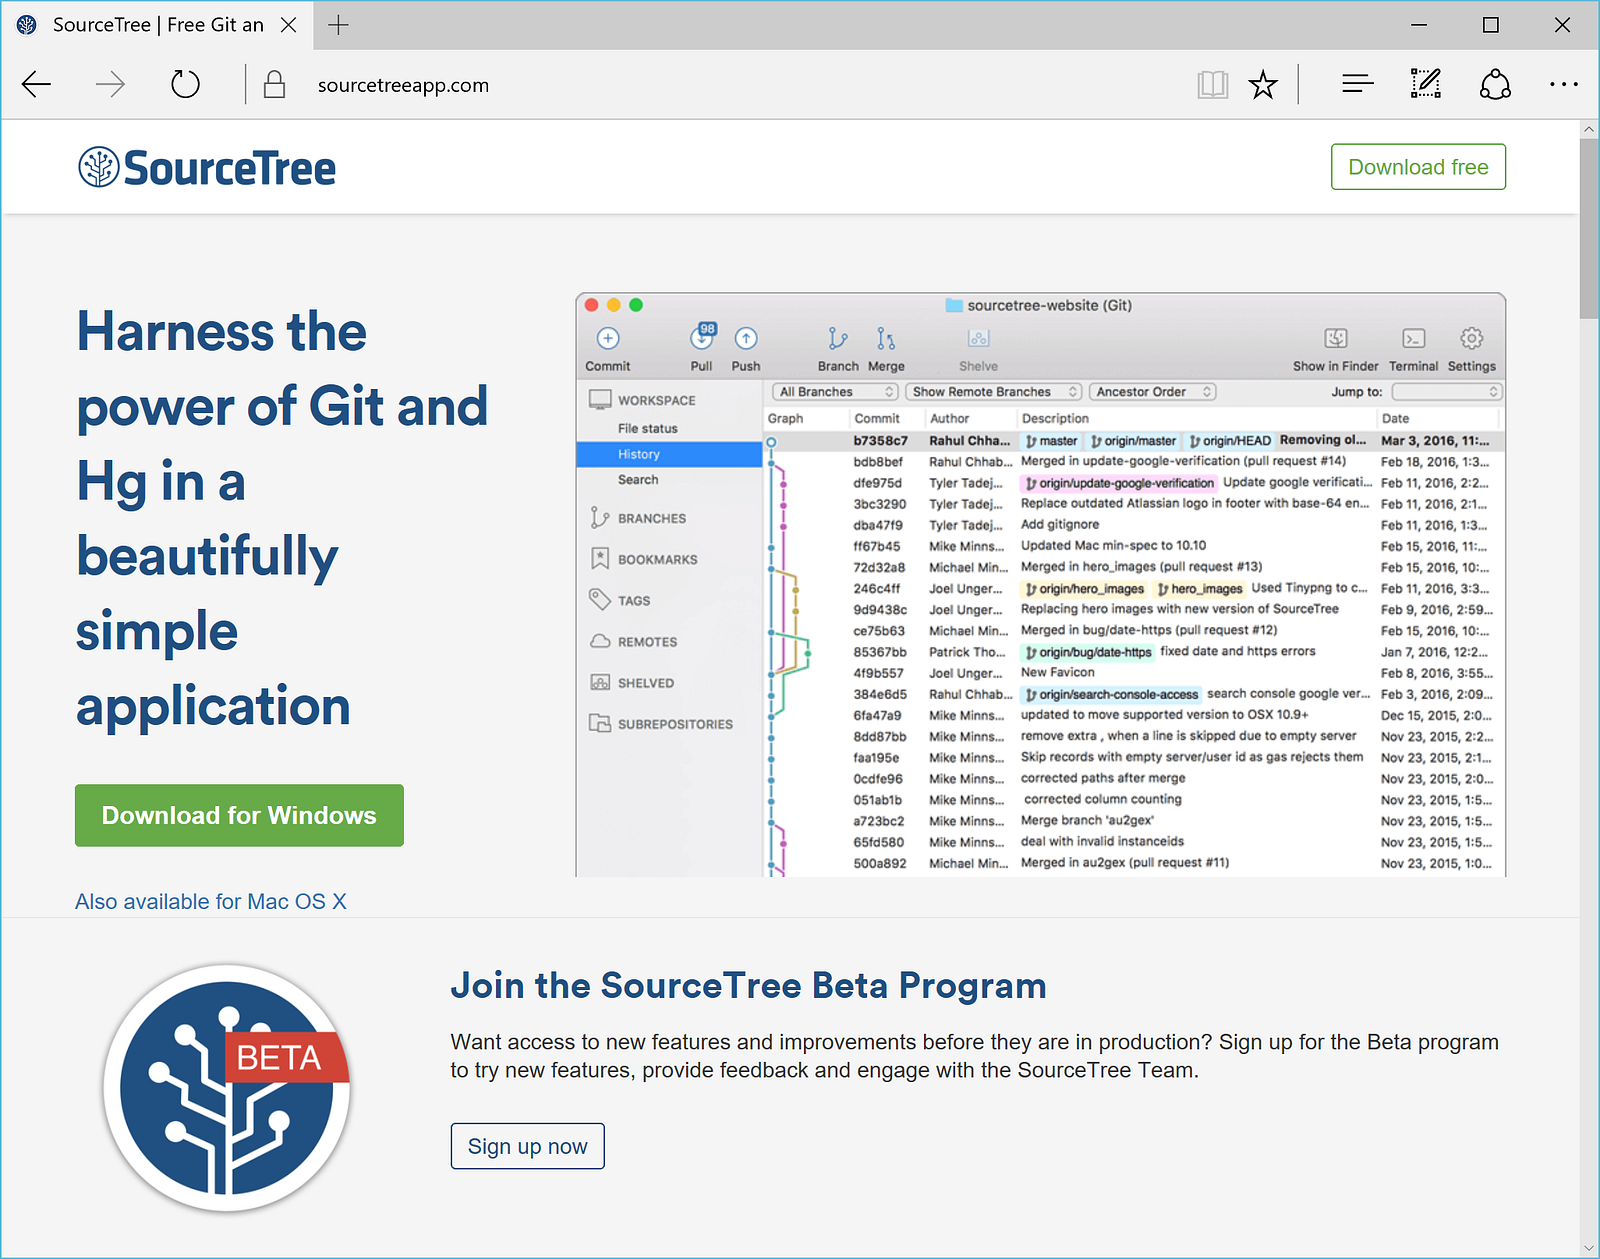Click the address bar URL

[x=403, y=85]
